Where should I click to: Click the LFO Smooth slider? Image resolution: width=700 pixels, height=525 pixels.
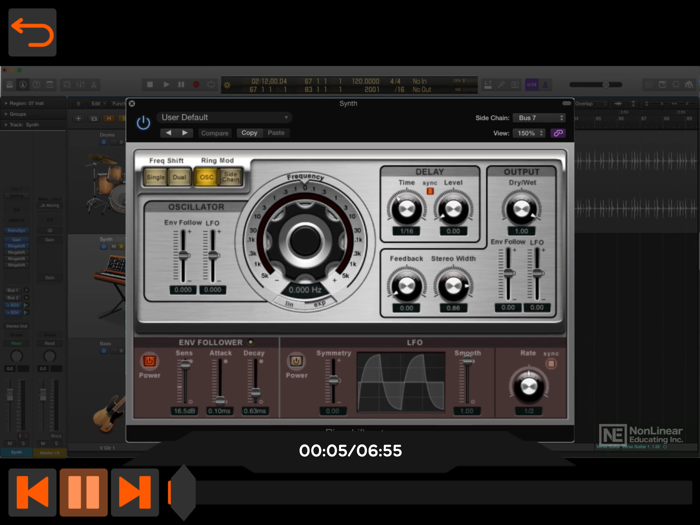click(x=467, y=381)
